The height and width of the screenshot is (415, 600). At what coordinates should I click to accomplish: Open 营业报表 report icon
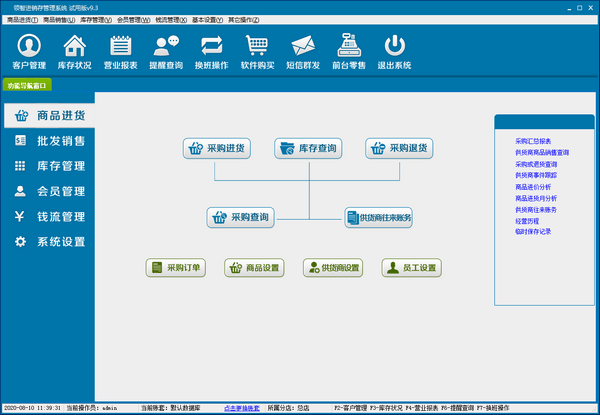click(x=121, y=51)
